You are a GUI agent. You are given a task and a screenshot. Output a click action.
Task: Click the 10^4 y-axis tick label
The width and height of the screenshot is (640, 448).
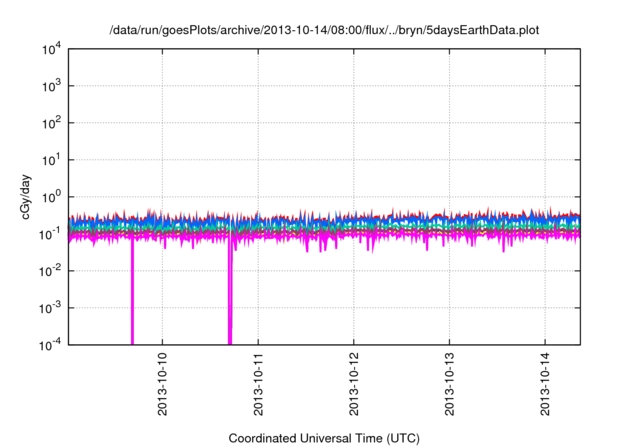pos(51,50)
